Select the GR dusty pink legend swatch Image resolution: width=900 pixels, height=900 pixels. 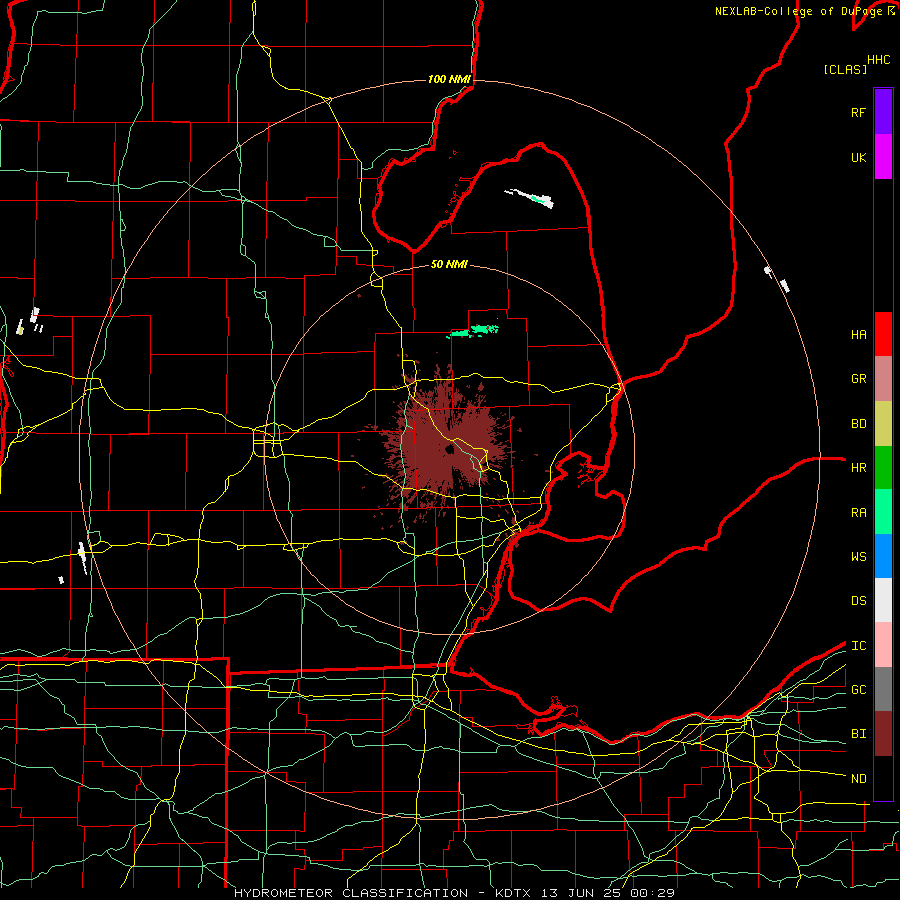point(883,379)
